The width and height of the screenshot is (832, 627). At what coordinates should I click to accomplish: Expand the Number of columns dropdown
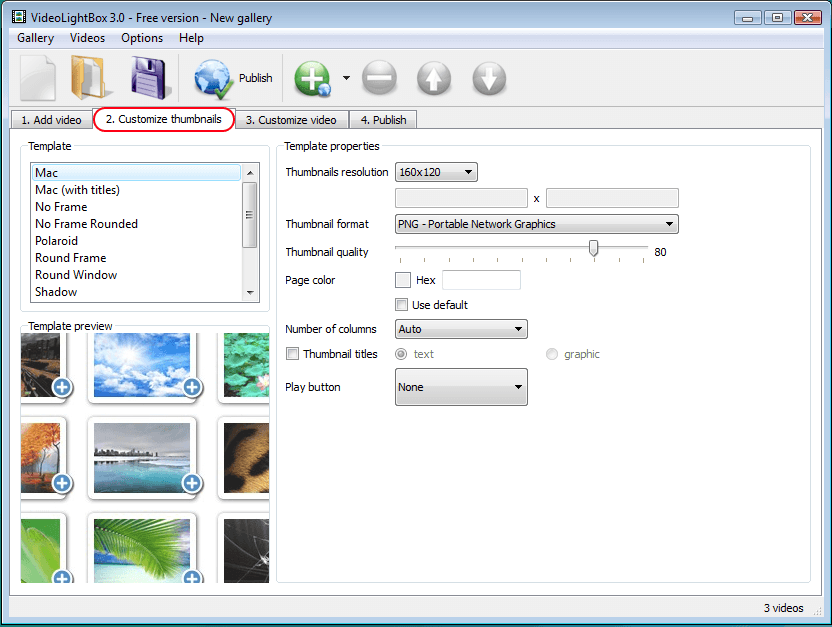tap(461, 329)
